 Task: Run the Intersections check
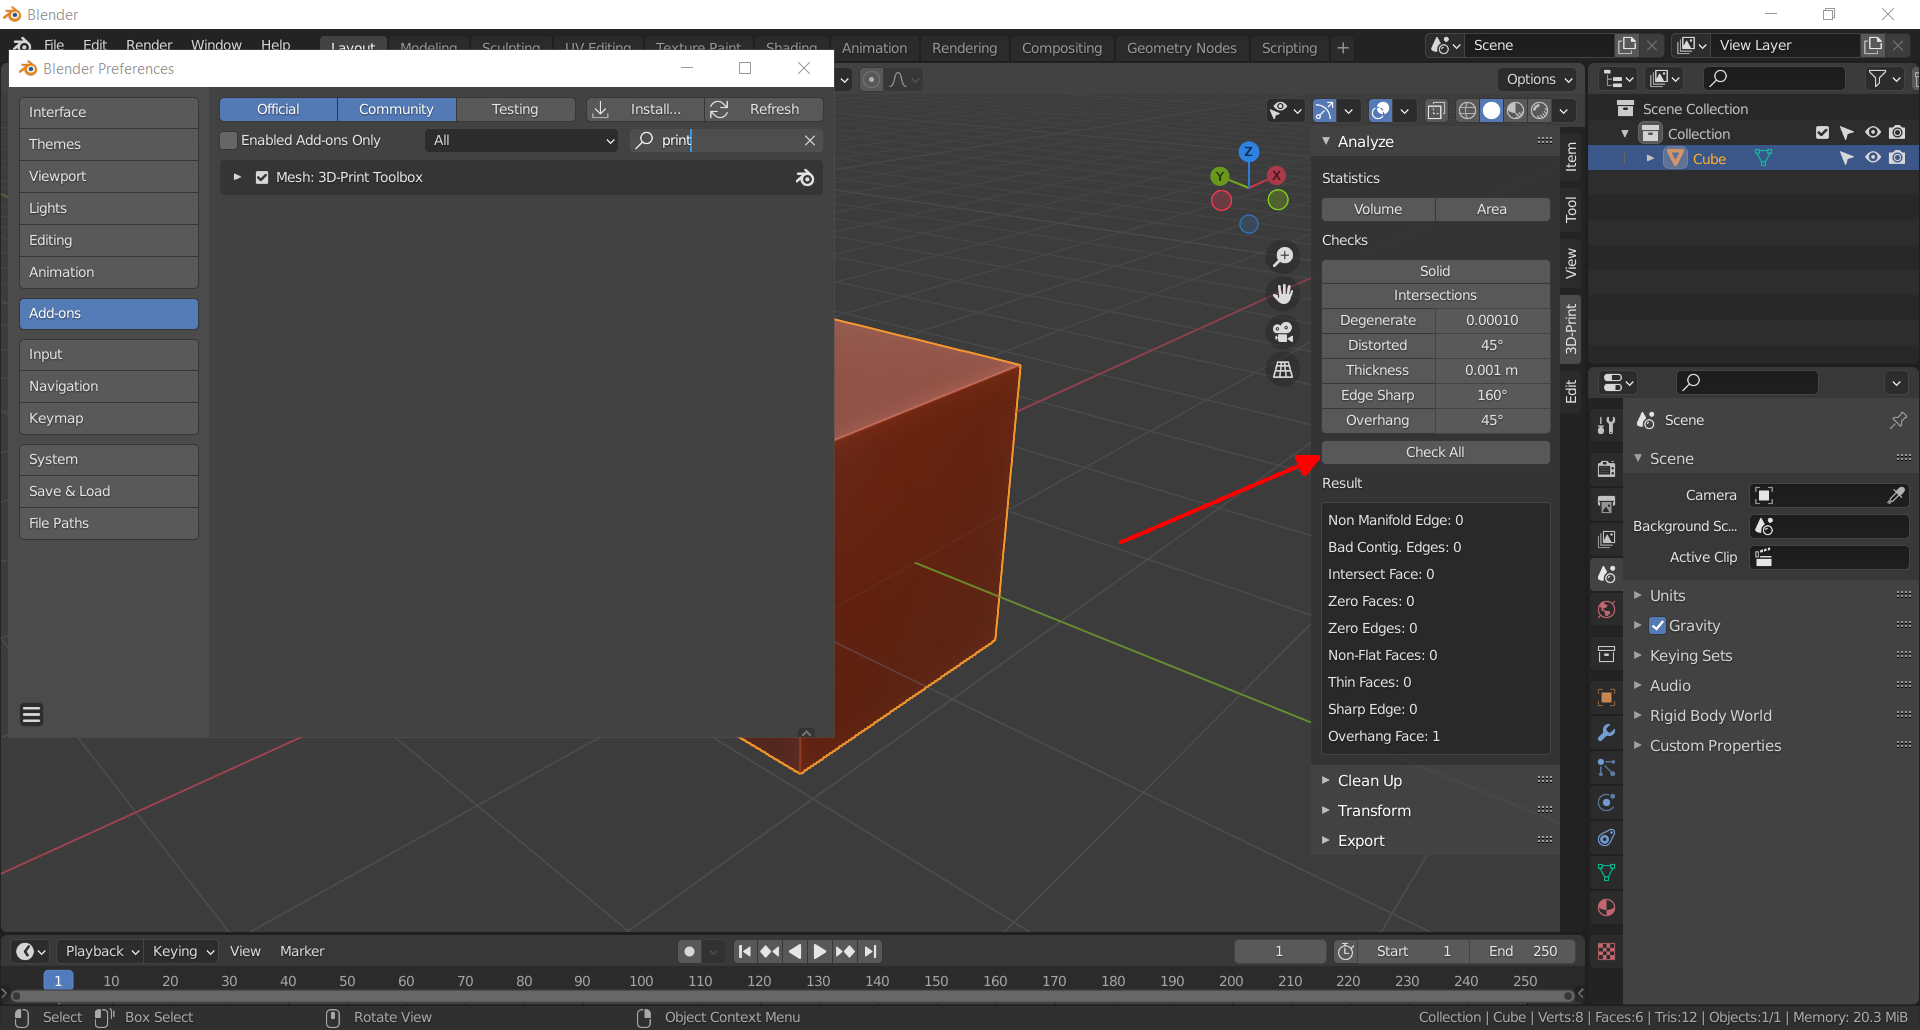pyautogui.click(x=1435, y=295)
